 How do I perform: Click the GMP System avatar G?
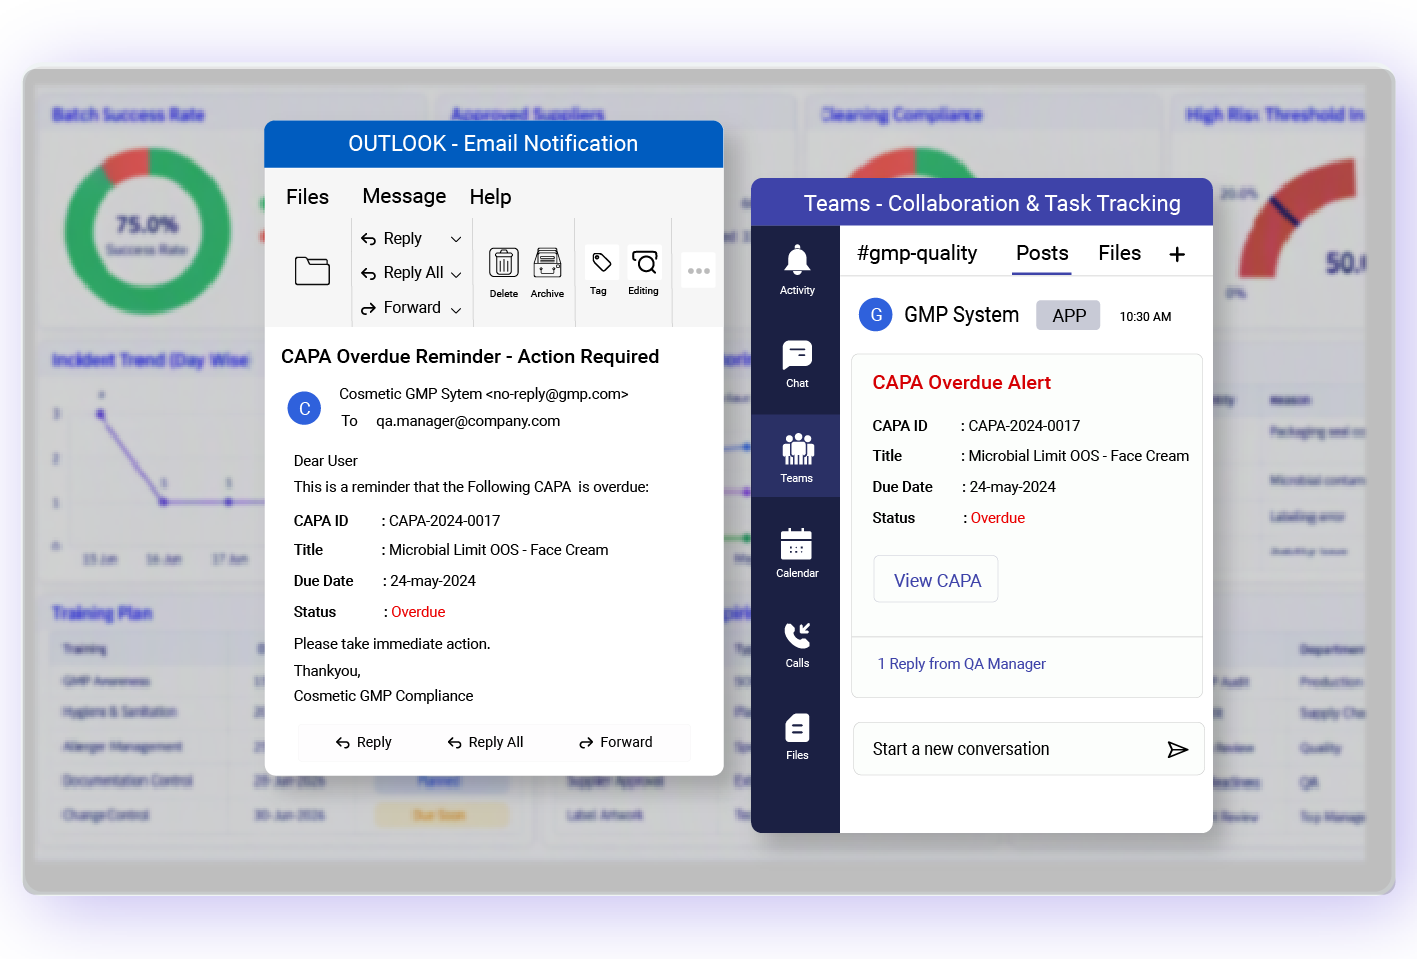tap(876, 315)
